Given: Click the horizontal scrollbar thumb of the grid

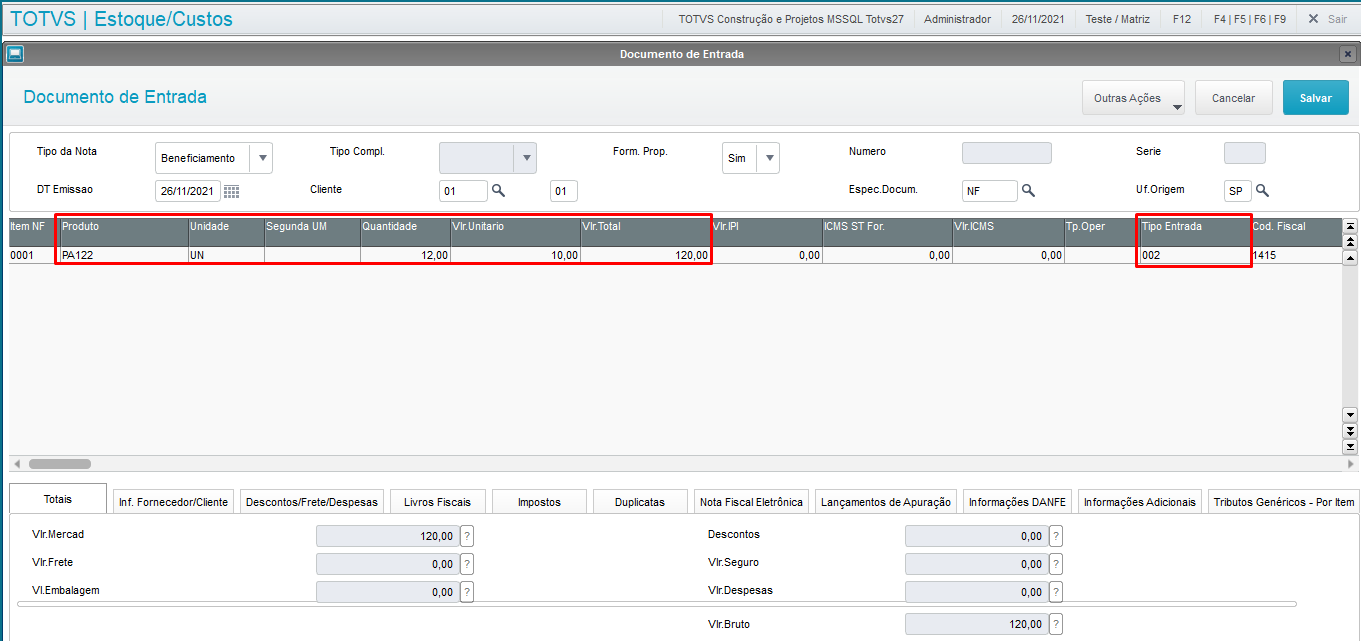Looking at the screenshot, I should (59, 464).
